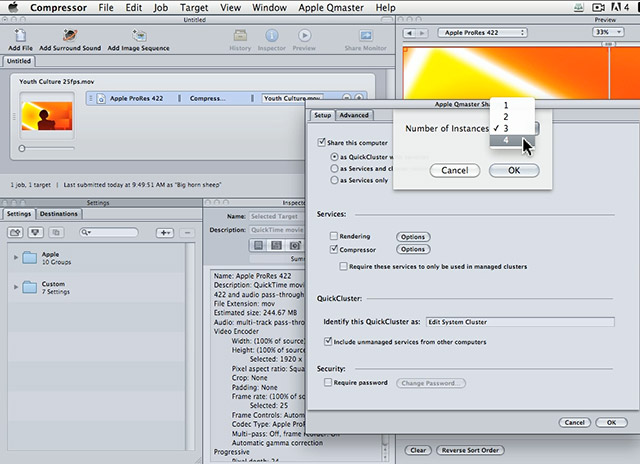
Task: Select as Services and cluster radio option
Action: point(334,169)
